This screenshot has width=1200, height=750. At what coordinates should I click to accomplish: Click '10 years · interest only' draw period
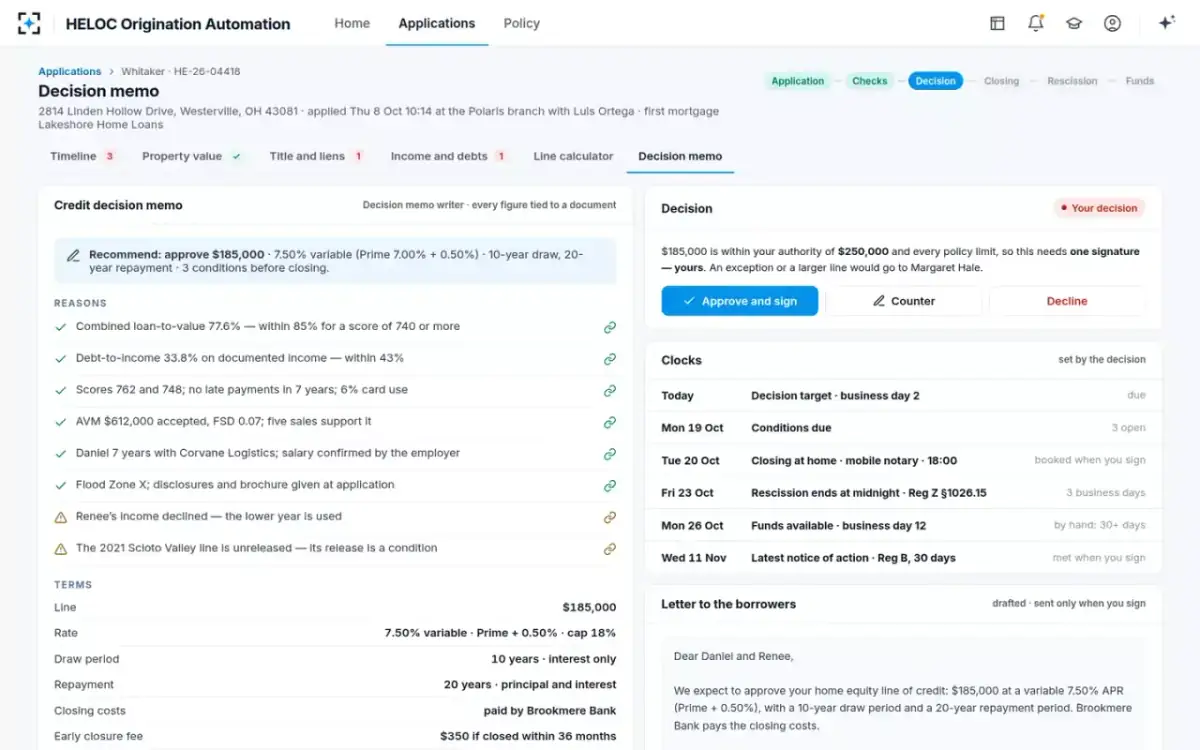point(554,660)
